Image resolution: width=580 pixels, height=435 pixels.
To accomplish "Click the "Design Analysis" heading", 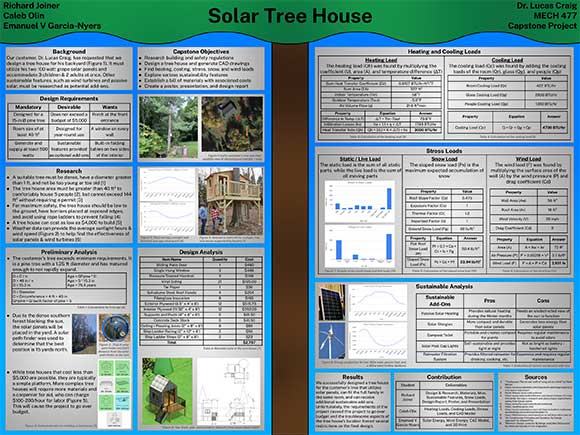I will 201,252.
